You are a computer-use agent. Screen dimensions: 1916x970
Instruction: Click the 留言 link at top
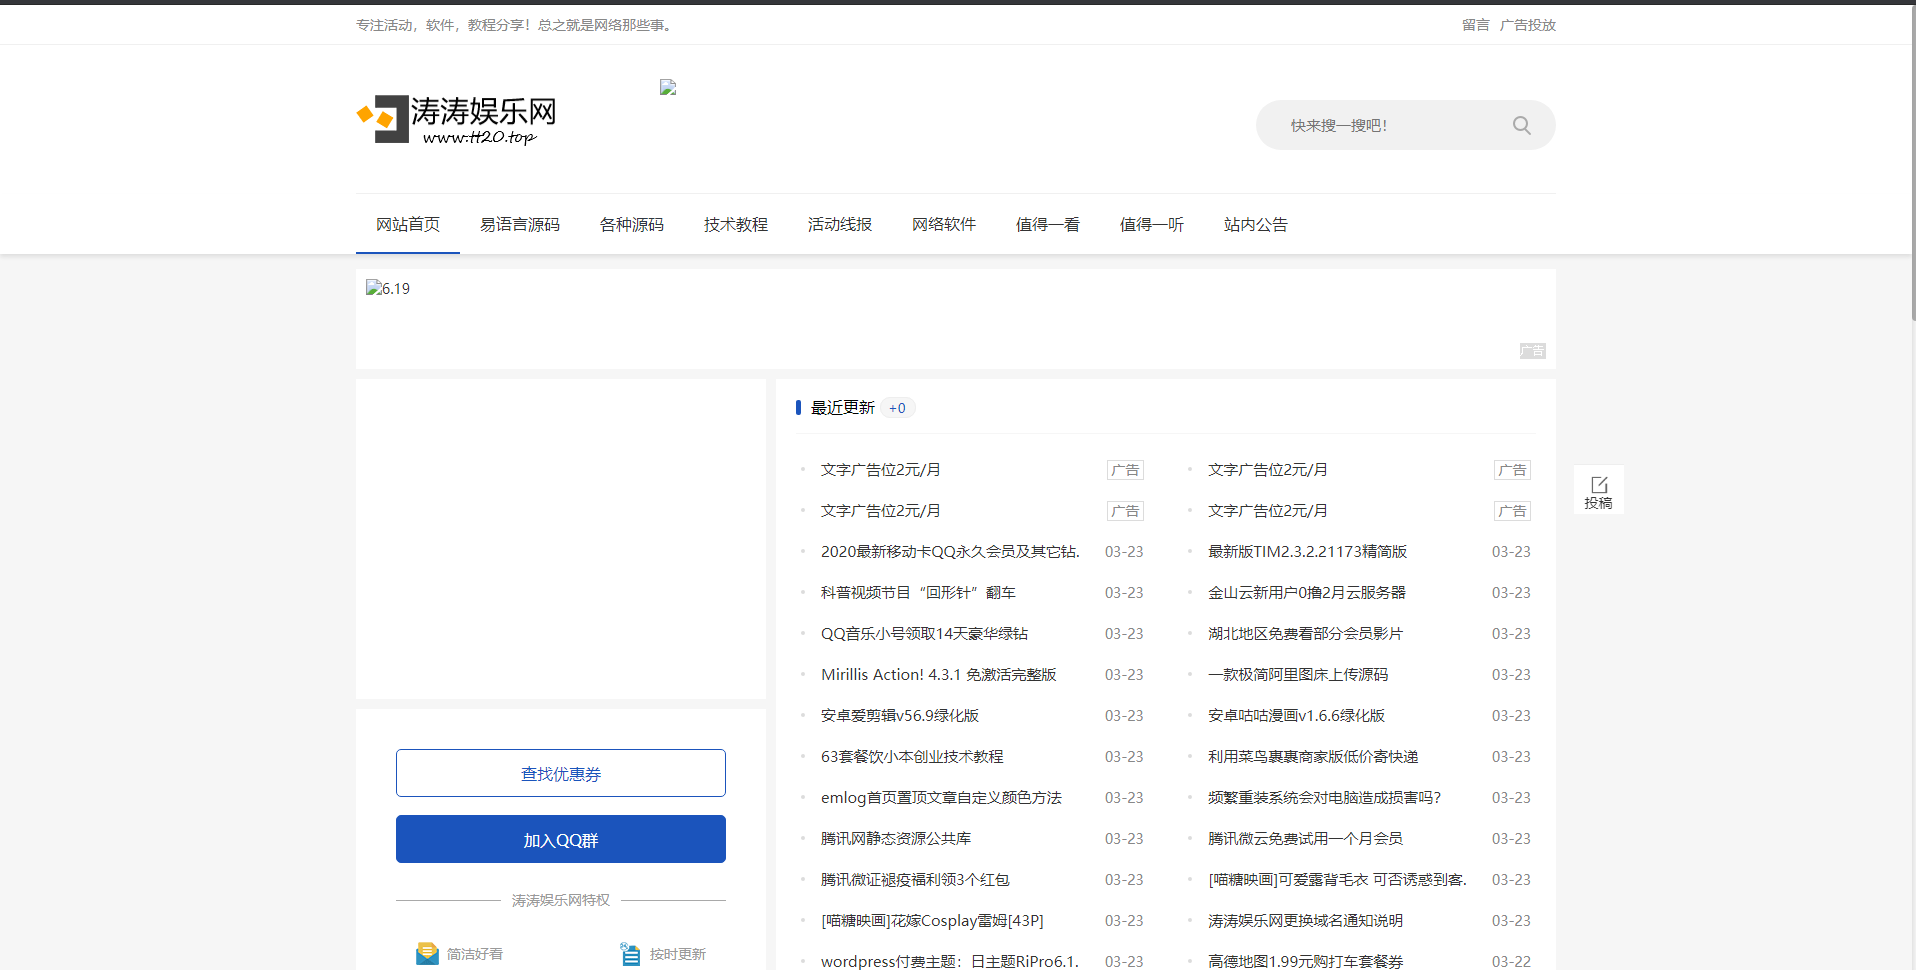(1475, 25)
